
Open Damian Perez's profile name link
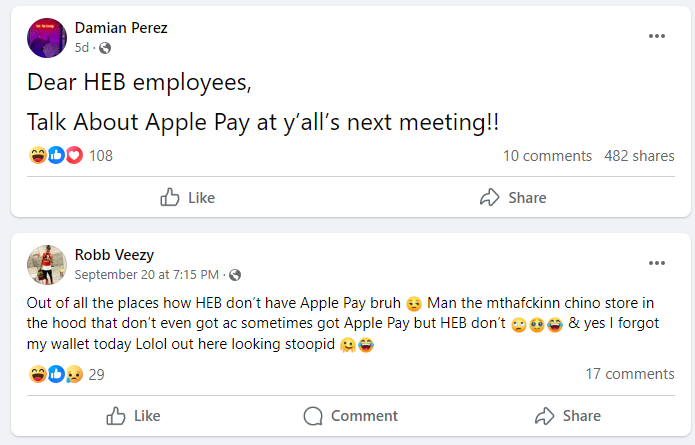[x=121, y=28]
